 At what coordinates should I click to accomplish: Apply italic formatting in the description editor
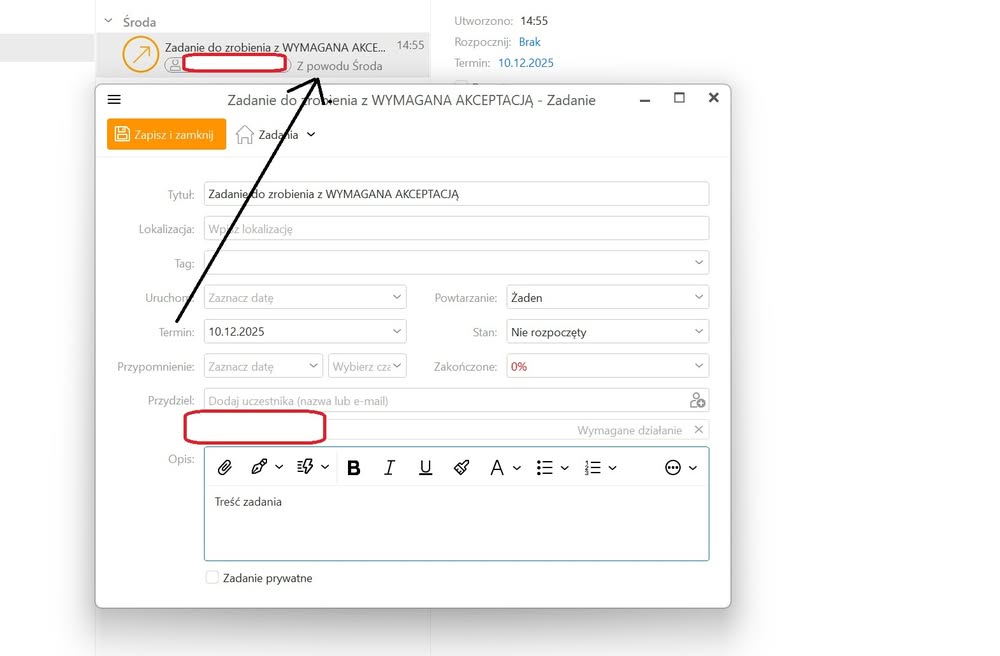[389, 467]
